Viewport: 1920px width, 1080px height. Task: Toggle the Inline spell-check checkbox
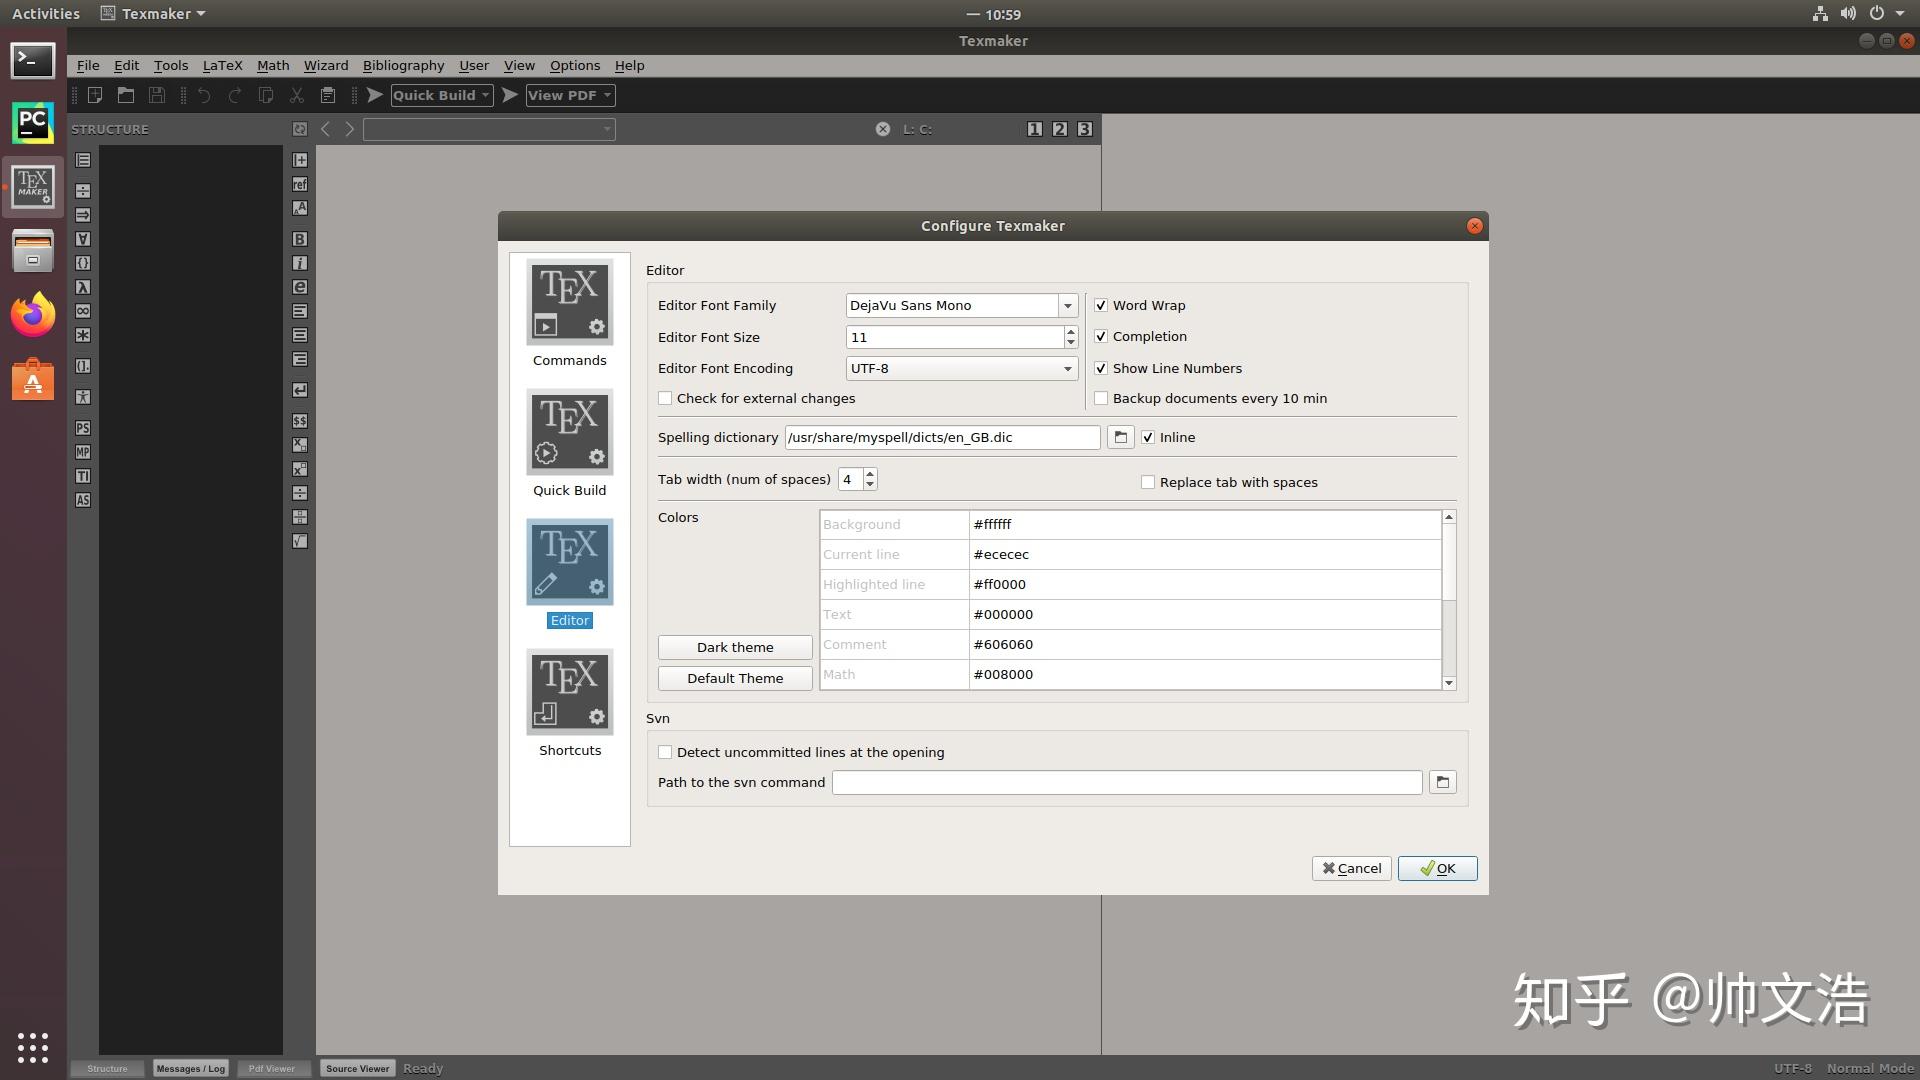click(1148, 437)
